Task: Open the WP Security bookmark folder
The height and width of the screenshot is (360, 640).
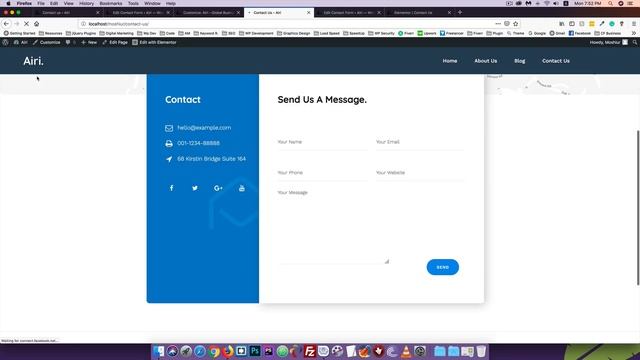Action: tap(381, 33)
